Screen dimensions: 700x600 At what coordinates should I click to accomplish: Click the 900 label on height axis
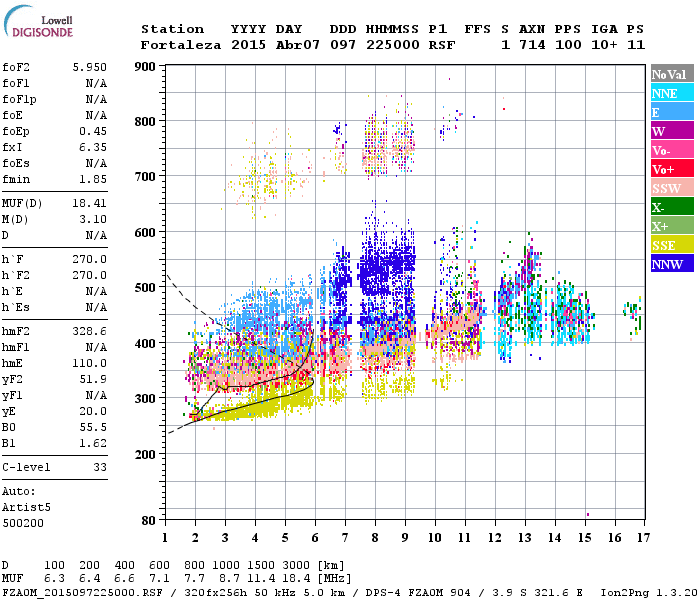pyautogui.click(x=147, y=66)
